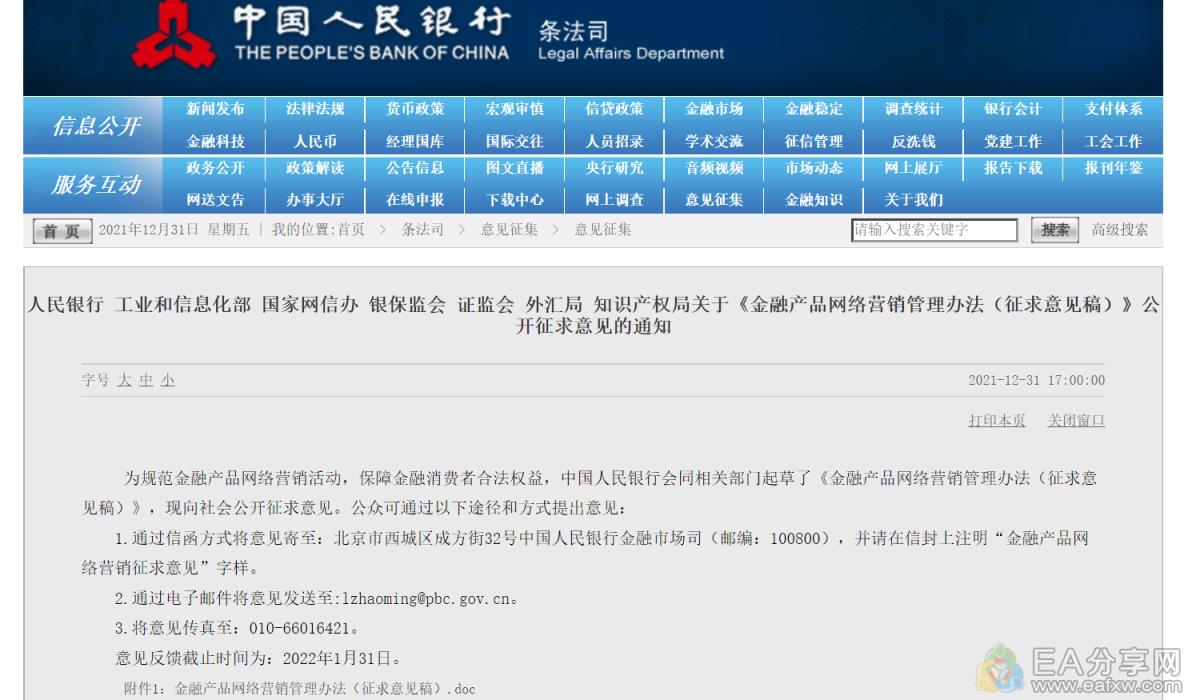The height and width of the screenshot is (700, 1184).
Task: Set font size to medium 中
Action: [x=146, y=381]
